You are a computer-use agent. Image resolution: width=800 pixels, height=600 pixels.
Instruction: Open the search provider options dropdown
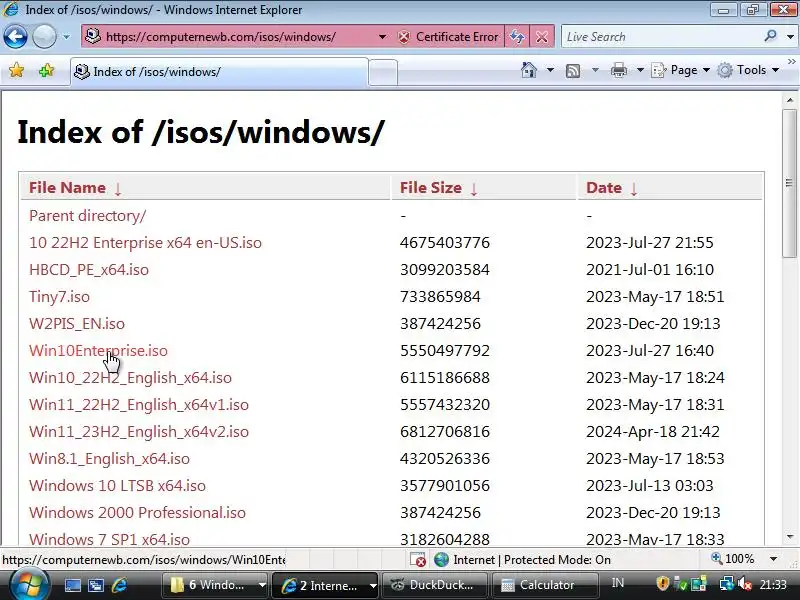(790, 37)
